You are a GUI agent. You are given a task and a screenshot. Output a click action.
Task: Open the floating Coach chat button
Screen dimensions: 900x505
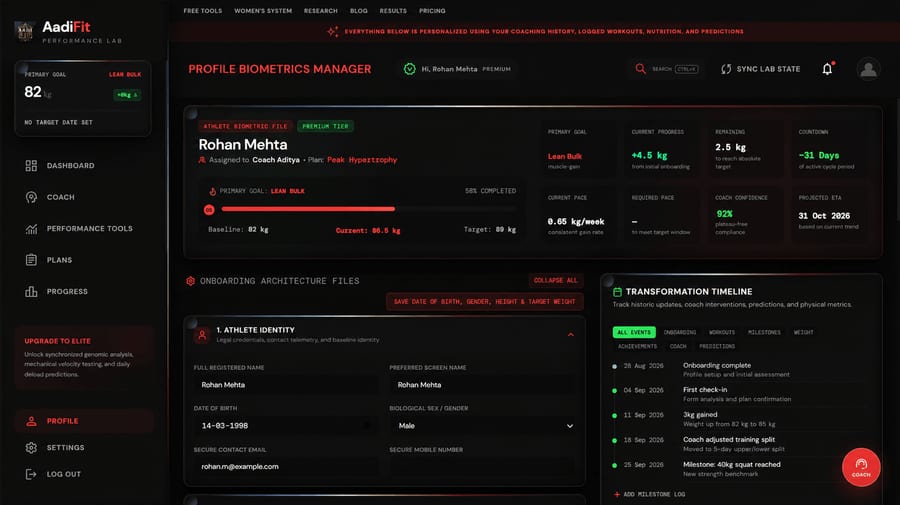tap(861, 467)
